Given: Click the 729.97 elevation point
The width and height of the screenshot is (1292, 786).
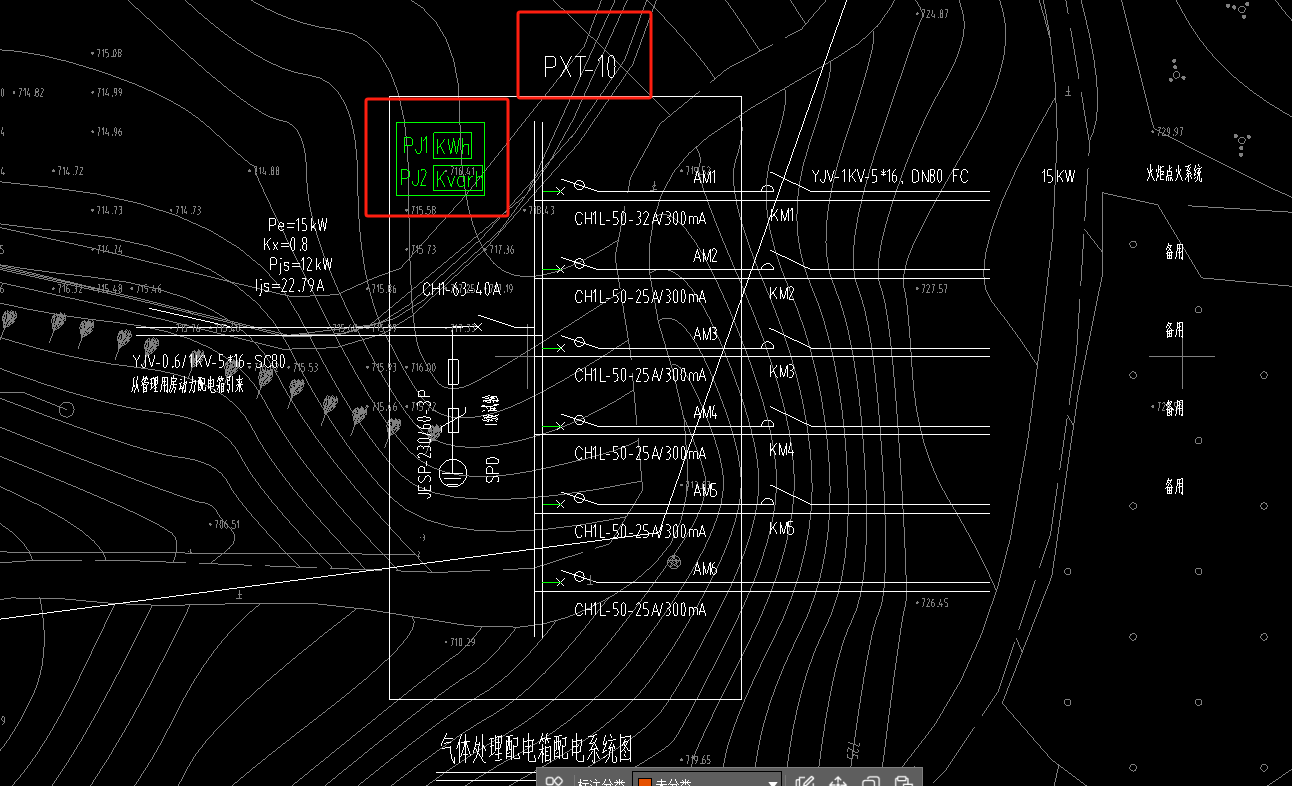Looking at the screenshot, I should click(1168, 131).
